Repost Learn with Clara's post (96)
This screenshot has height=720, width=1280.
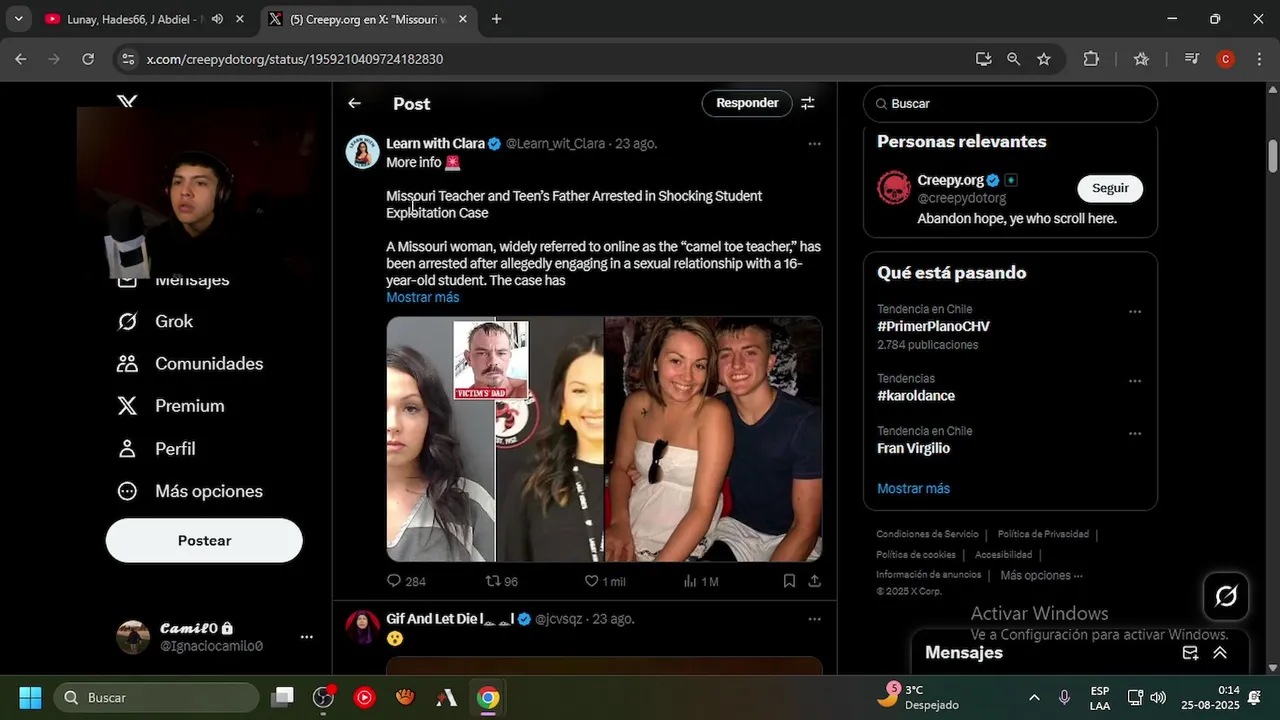(502, 581)
